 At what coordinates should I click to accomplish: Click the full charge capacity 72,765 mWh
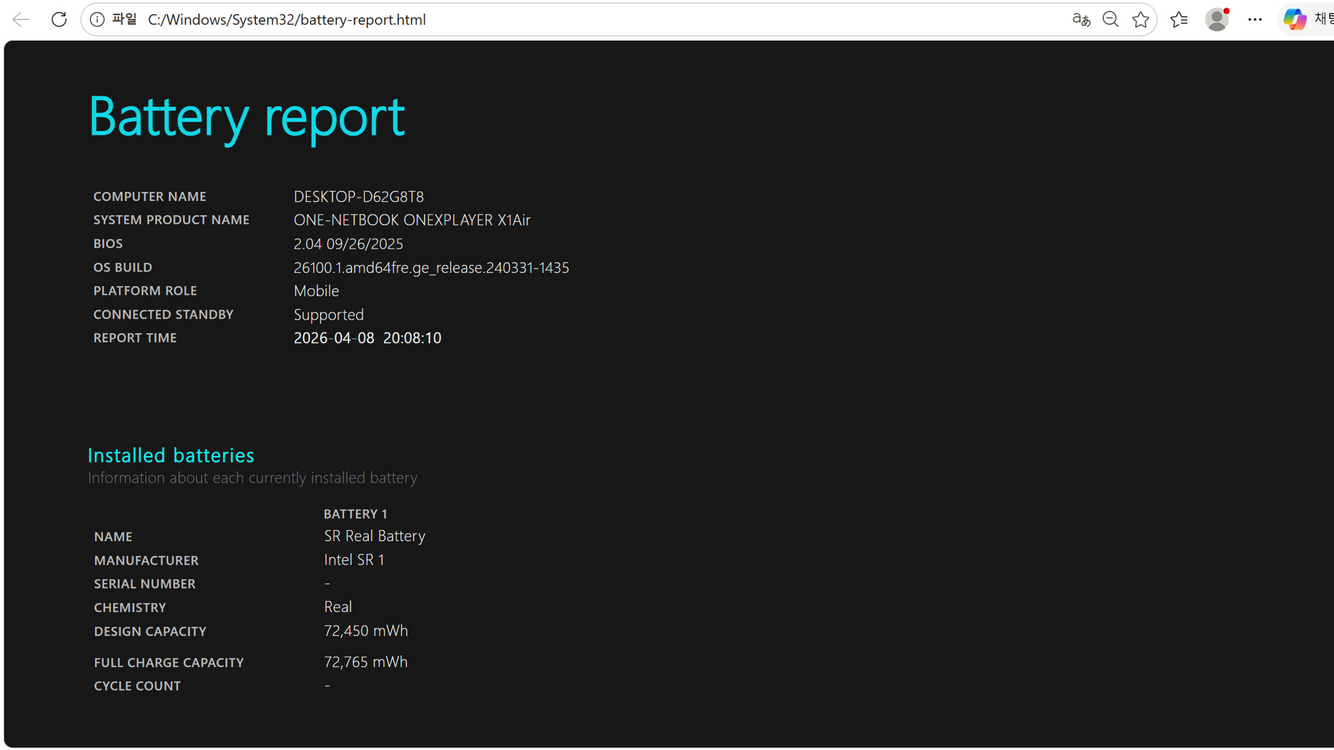click(366, 662)
